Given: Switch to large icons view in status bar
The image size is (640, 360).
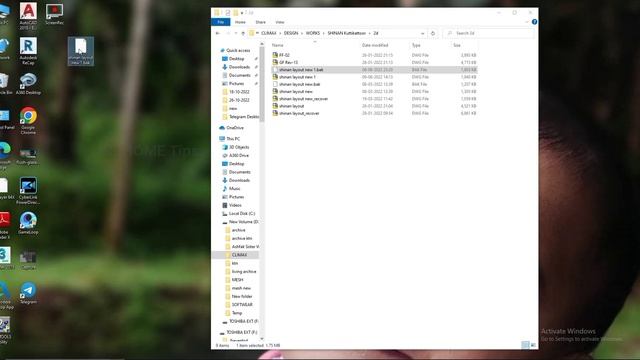Looking at the screenshot, I should point(533,345).
